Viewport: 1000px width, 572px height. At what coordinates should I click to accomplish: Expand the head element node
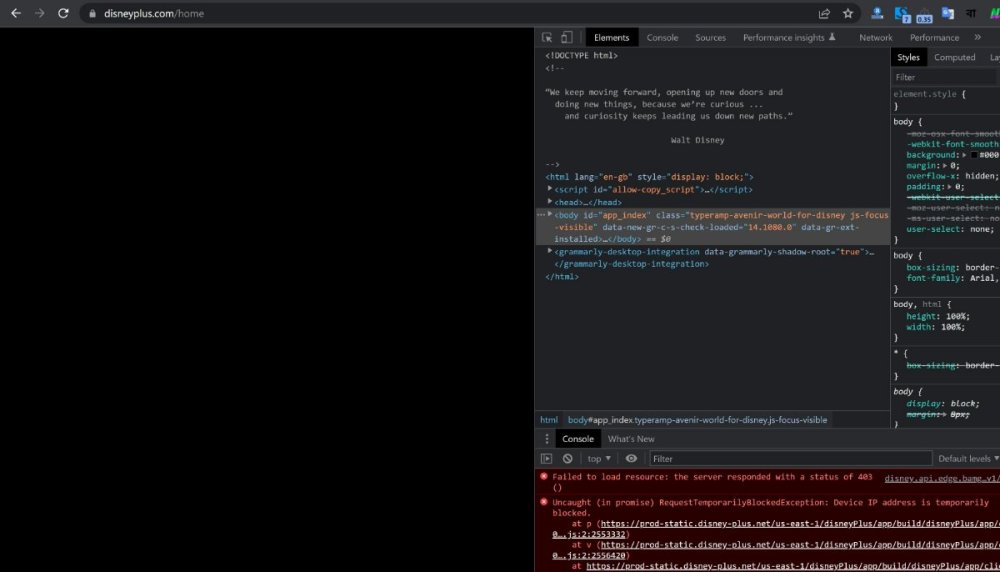pyautogui.click(x=550, y=202)
